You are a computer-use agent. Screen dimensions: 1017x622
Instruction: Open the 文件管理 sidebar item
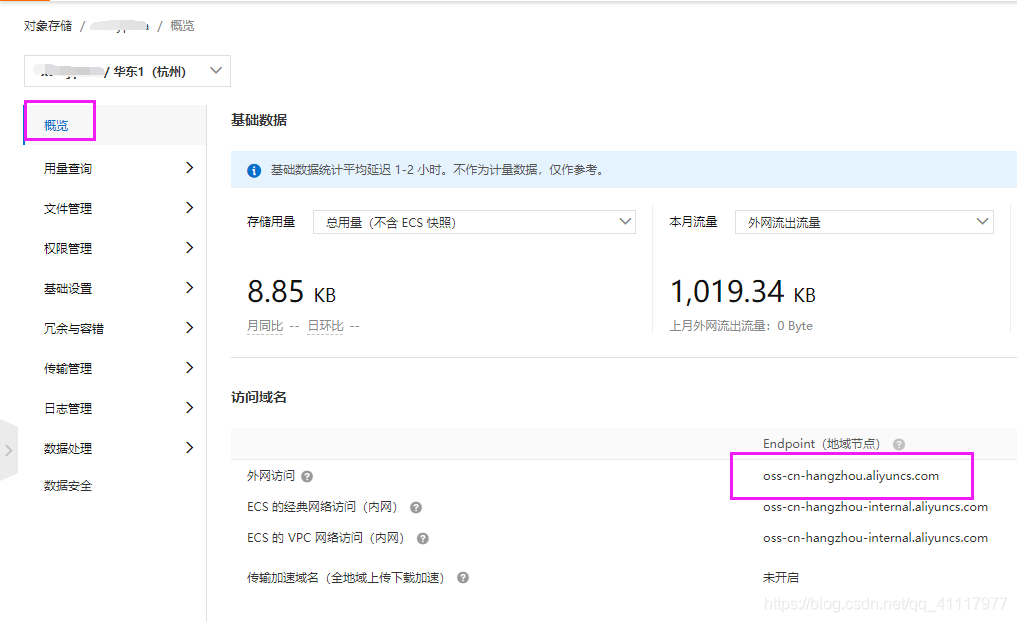point(67,209)
